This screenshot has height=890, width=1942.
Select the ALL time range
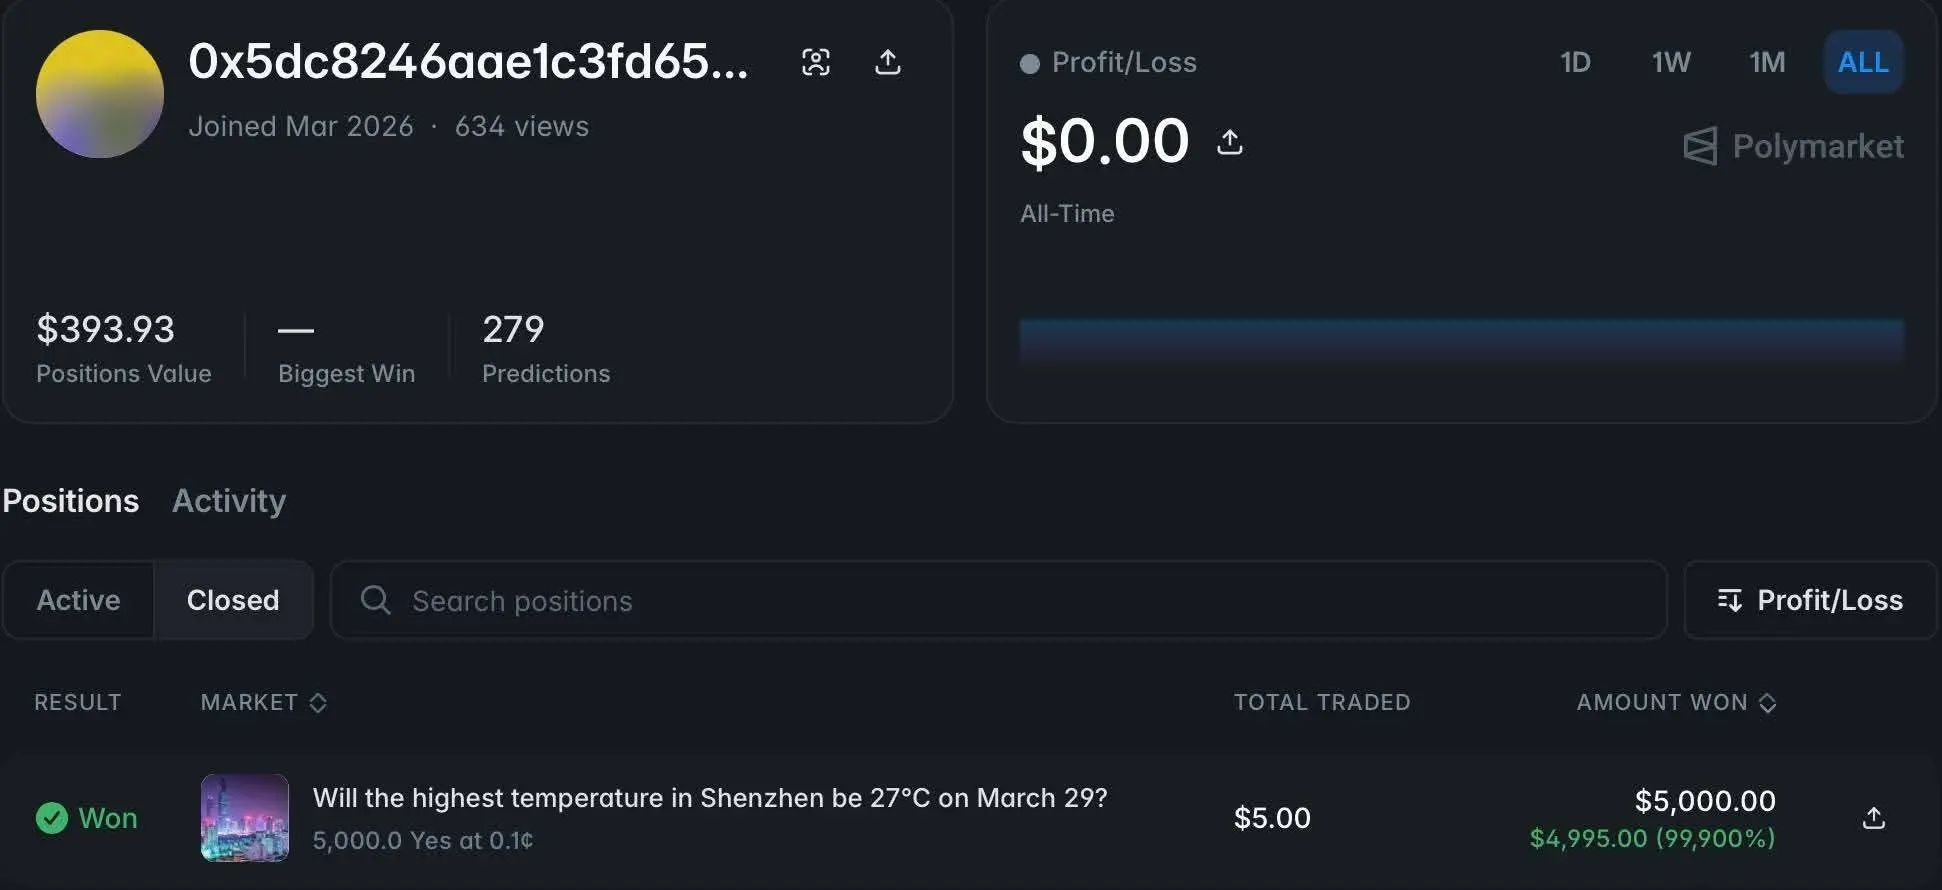[1862, 62]
